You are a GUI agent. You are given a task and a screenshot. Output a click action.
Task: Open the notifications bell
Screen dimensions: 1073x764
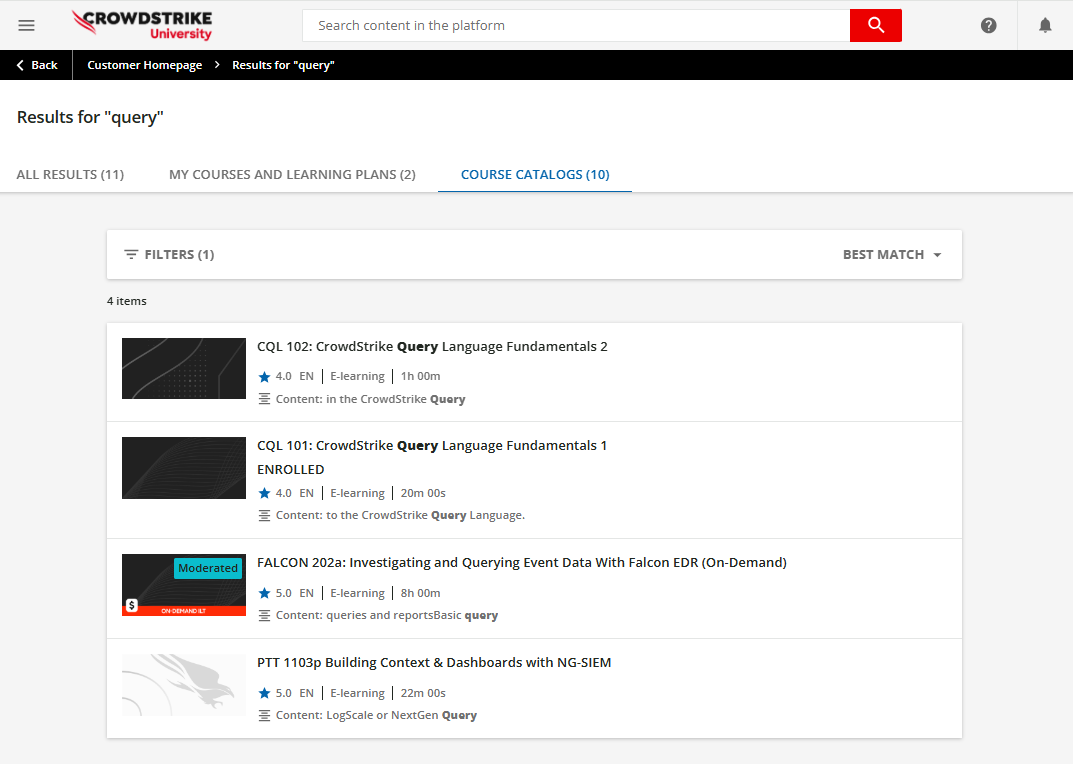click(1045, 25)
